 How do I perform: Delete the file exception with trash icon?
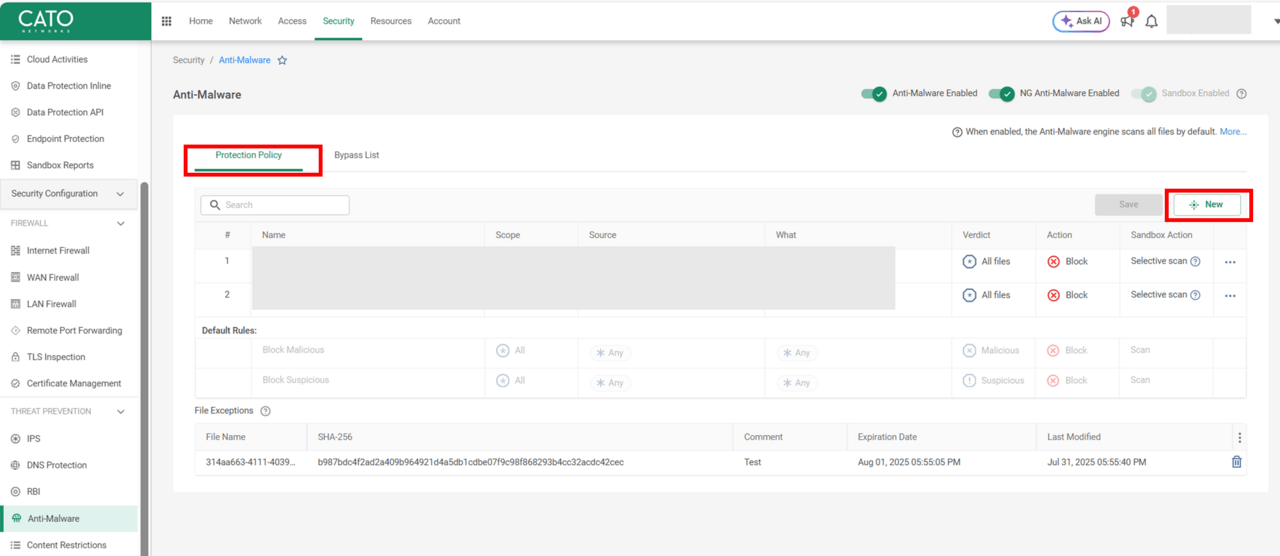[x=1237, y=462]
